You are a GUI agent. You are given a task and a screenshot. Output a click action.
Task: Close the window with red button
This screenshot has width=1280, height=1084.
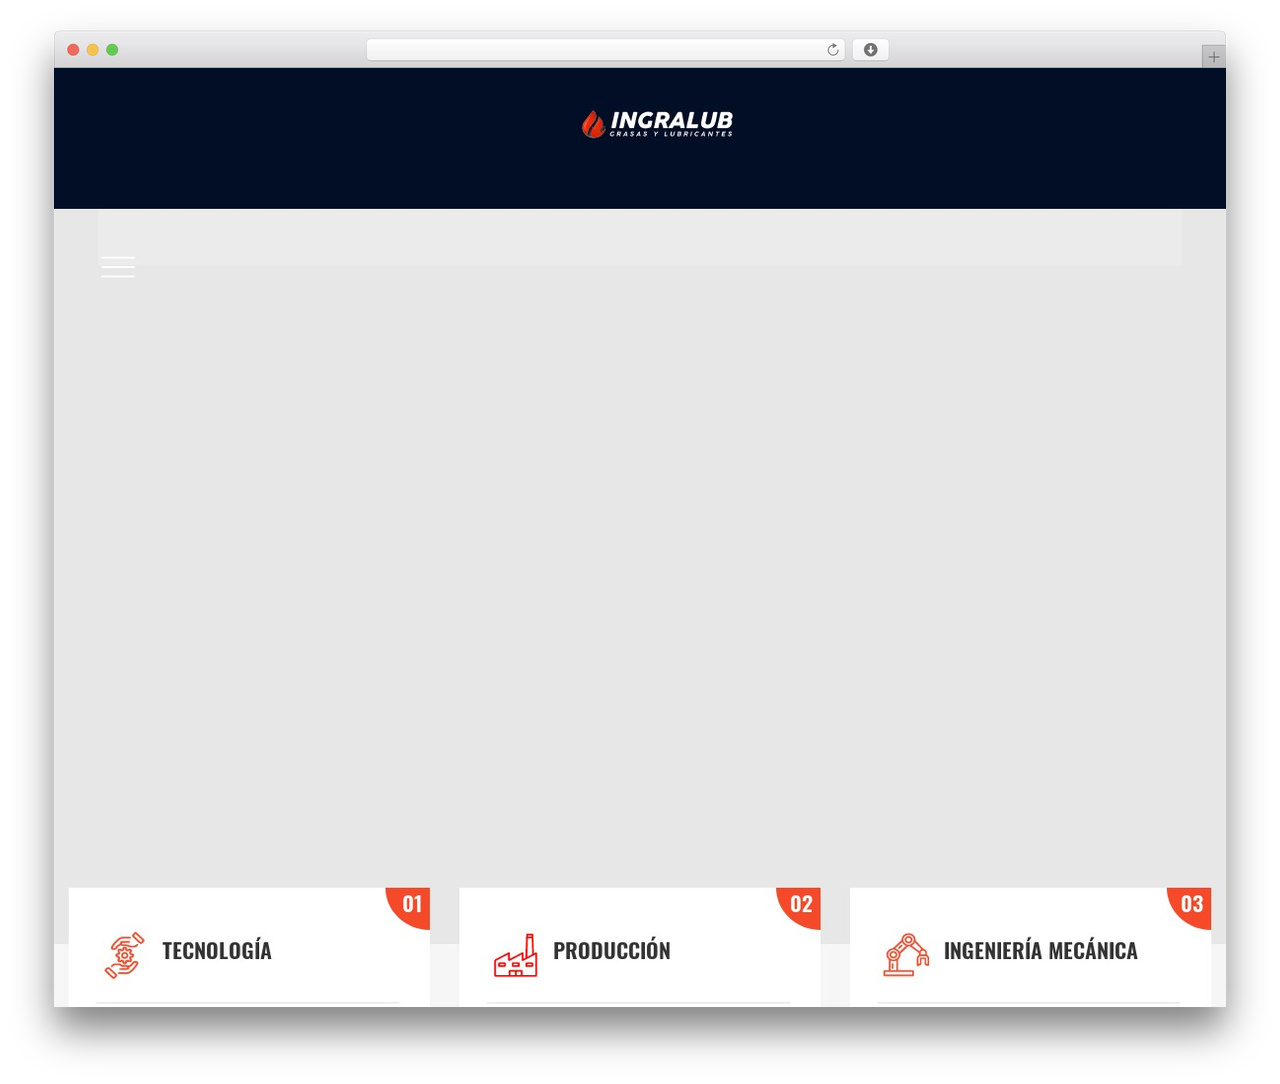click(x=73, y=50)
